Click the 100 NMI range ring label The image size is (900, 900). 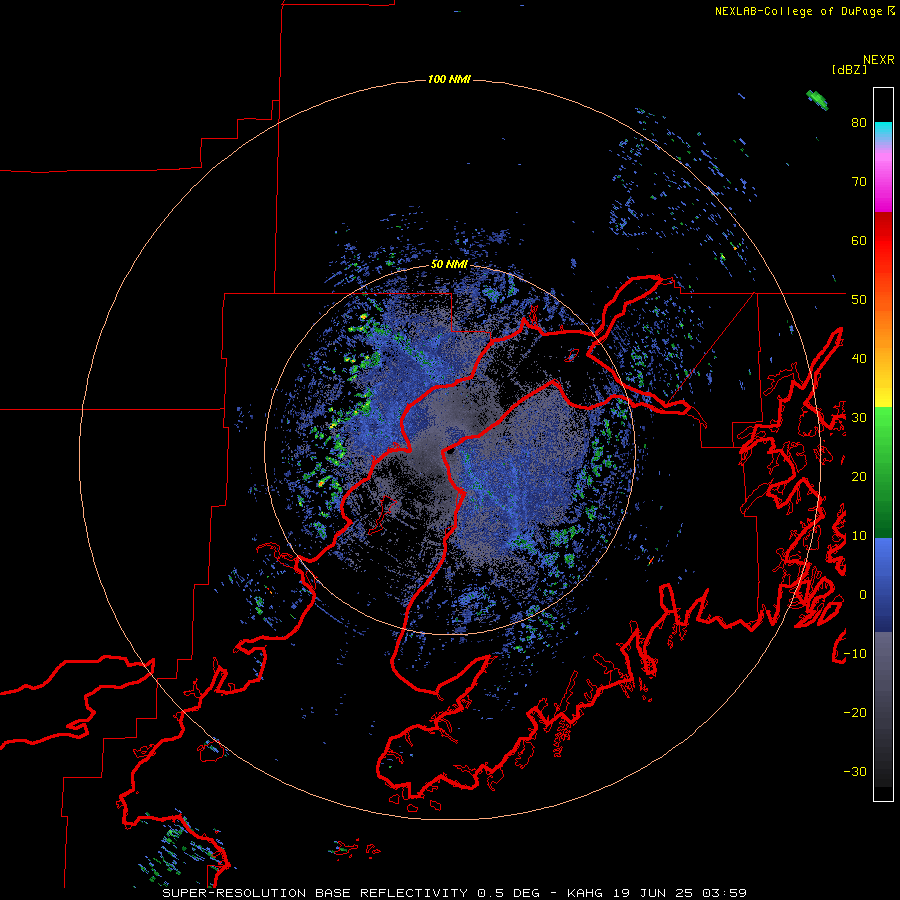[x=449, y=79]
